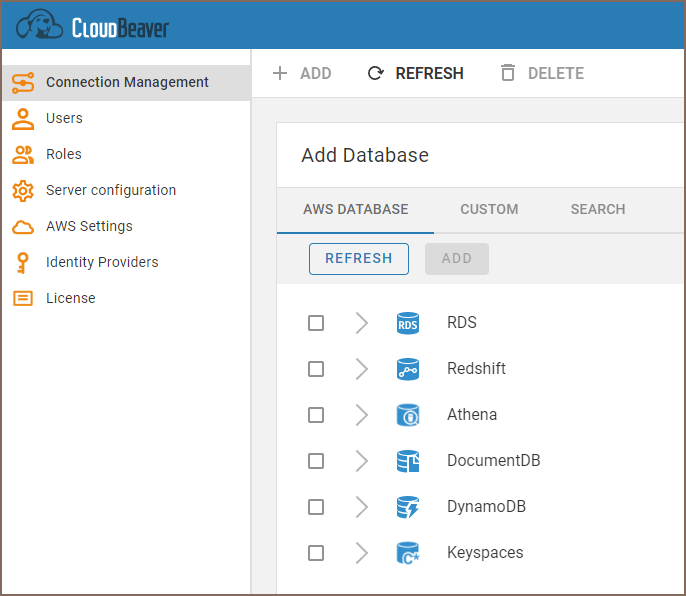Click DELETE in the top toolbar
The width and height of the screenshot is (686, 596).
pyautogui.click(x=542, y=73)
